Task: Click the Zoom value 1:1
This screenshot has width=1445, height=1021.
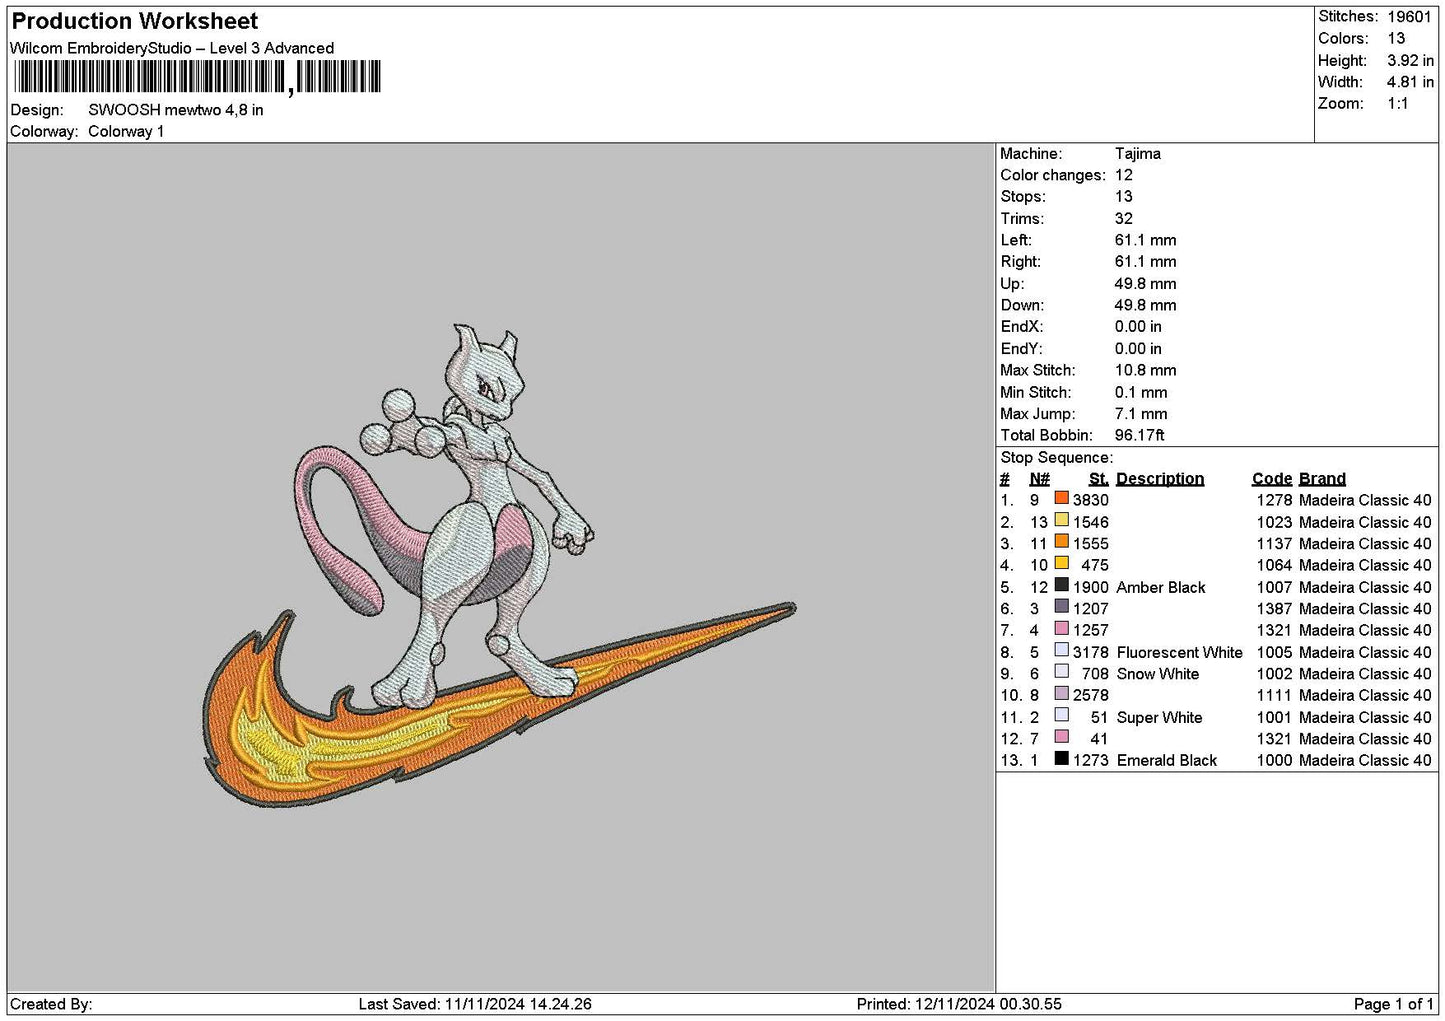Action: pos(1398,104)
